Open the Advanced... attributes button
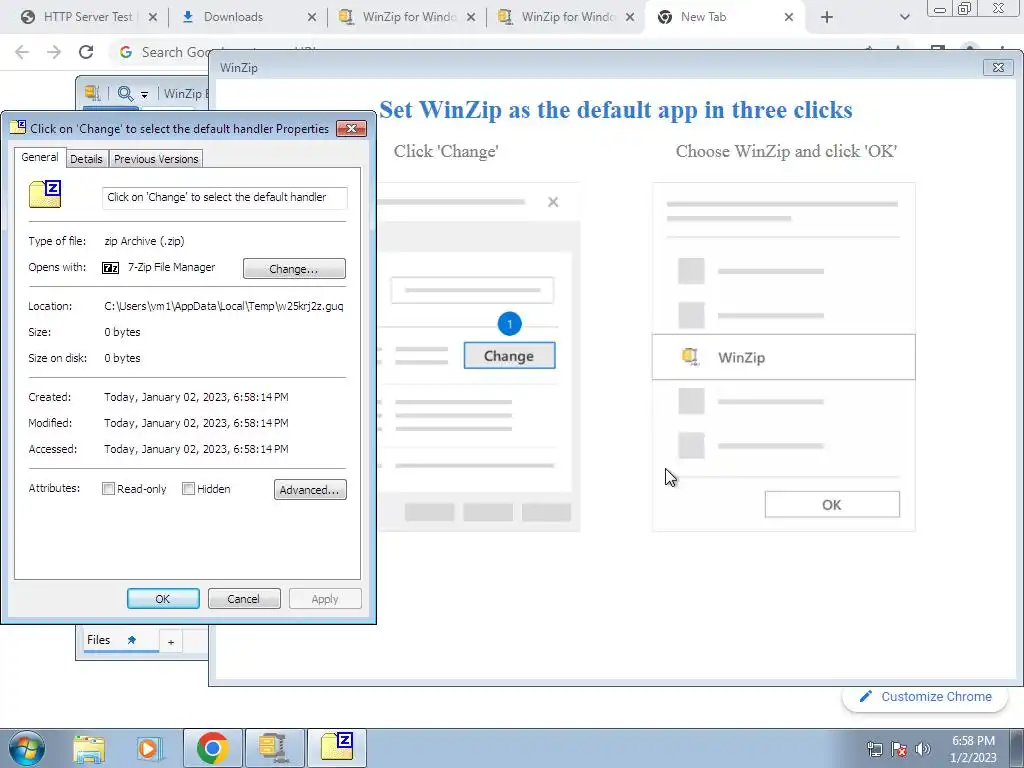Viewport: 1024px width, 768px height. coord(310,490)
